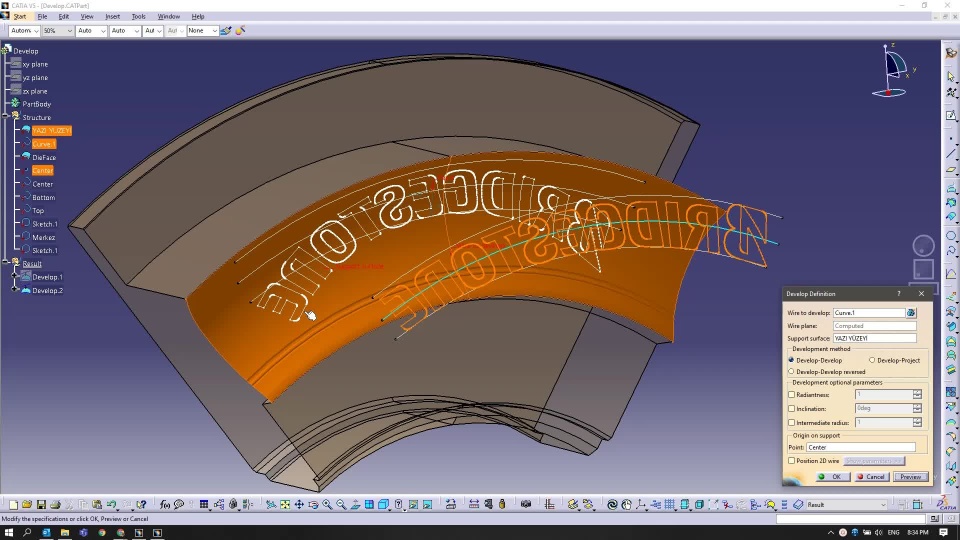Click the Zoom In magnifier icon
Image resolution: width=960 pixels, height=540 pixels.
pyautogui.click(x=327, y=504)
